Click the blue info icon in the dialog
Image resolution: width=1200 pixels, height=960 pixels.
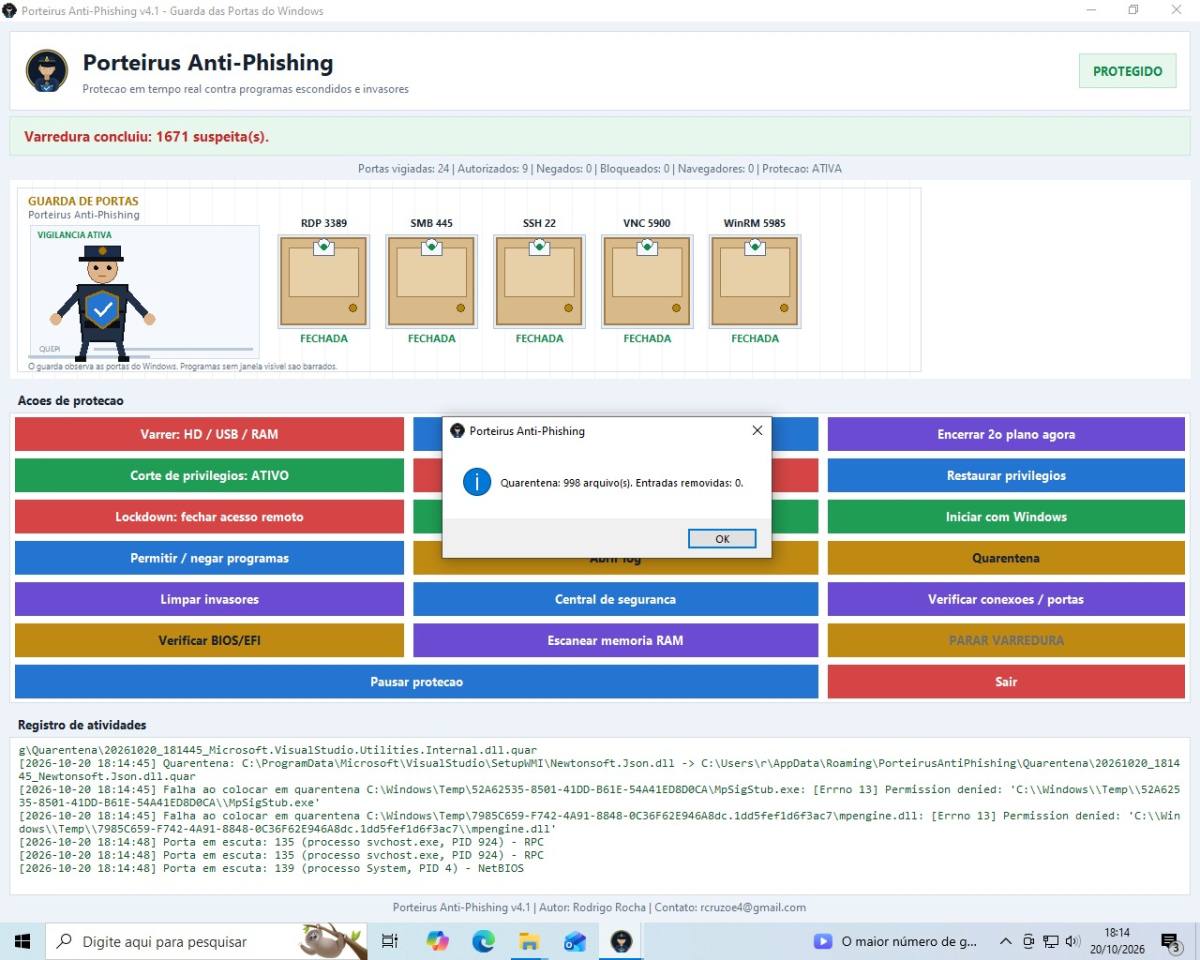tap(477, 482)
